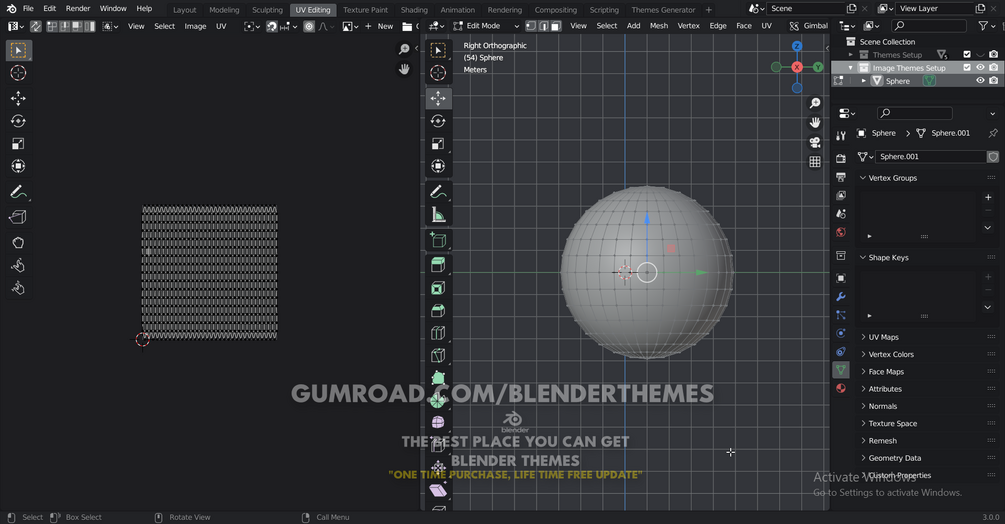Click the viewport zoom magnifier icon
The width and height of the screenshot is (1005, 524).
[815, 103]
